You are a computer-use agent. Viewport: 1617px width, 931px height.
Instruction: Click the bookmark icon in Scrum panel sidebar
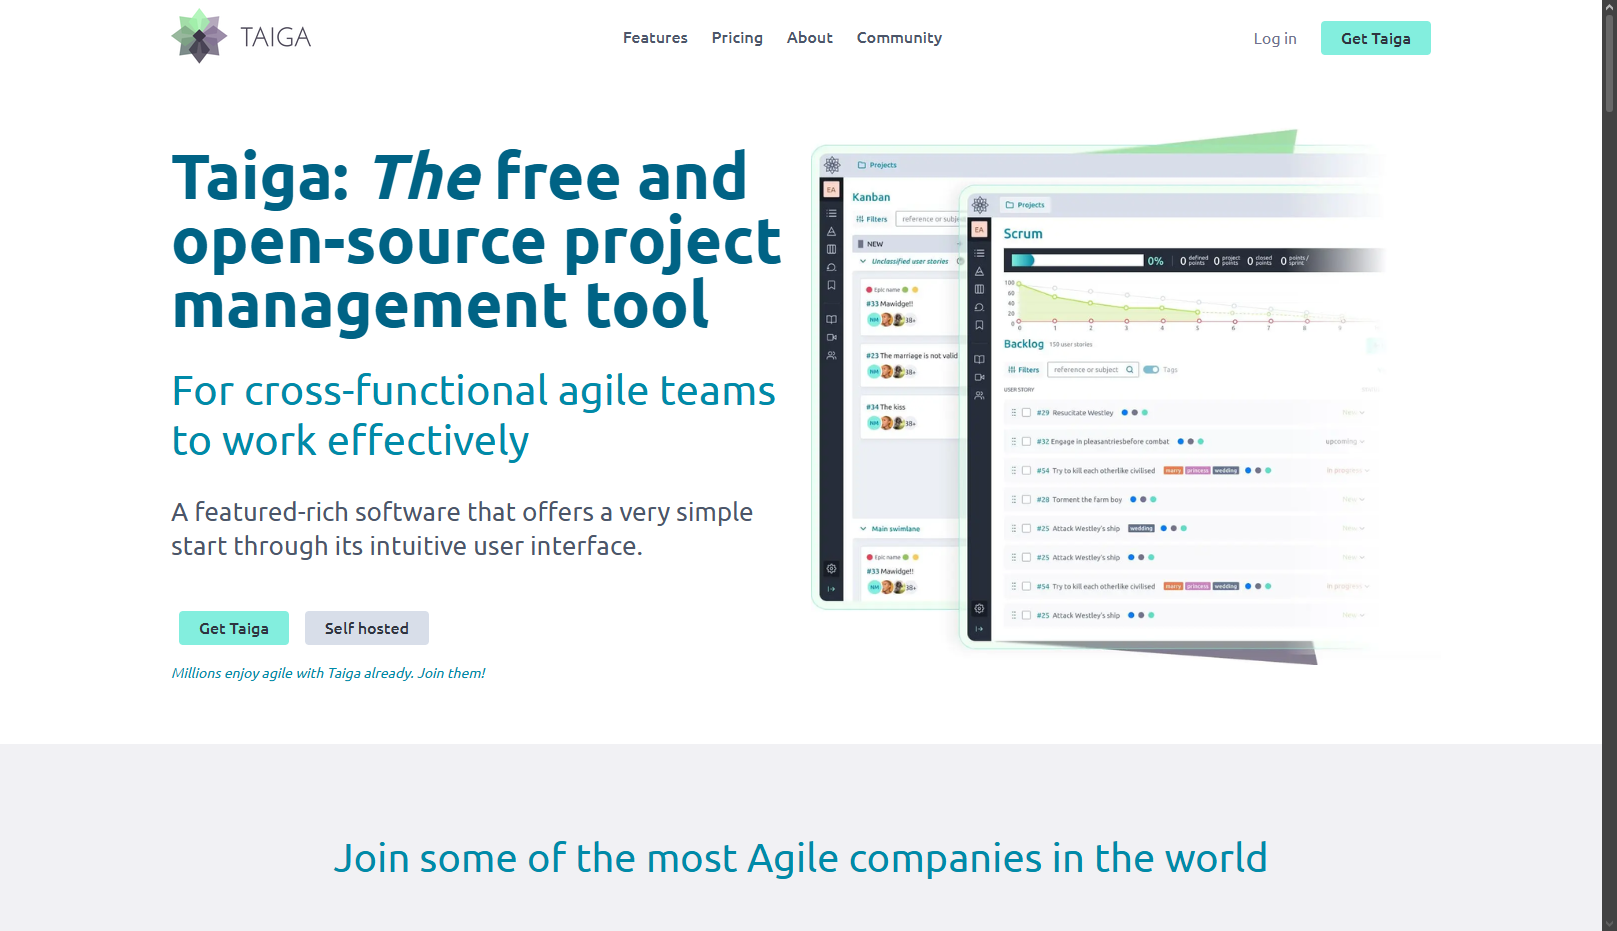979,325
